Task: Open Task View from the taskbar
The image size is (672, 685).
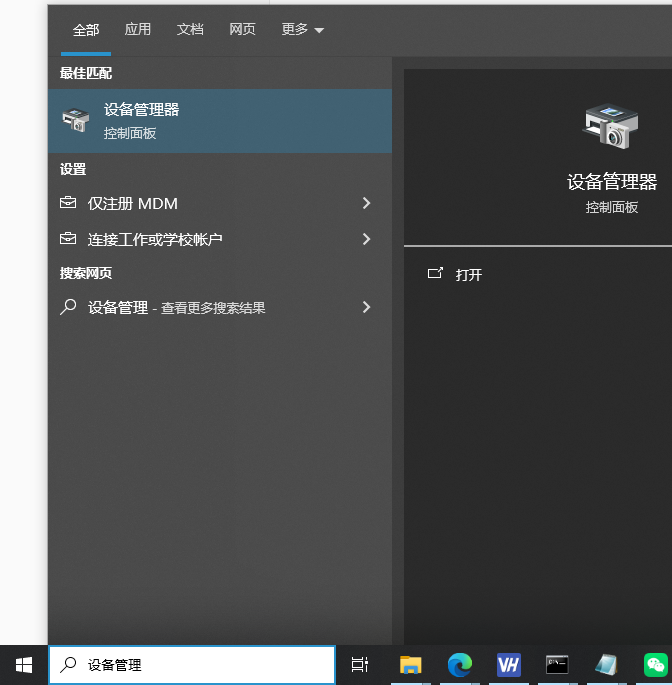Action: click(x=360, y=665)
